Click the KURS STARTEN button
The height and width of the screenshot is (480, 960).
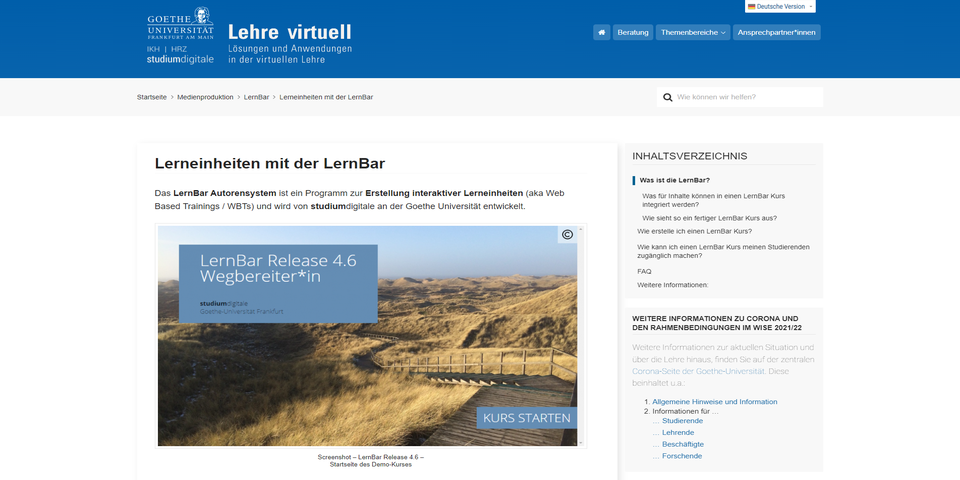tap(527, 419)
